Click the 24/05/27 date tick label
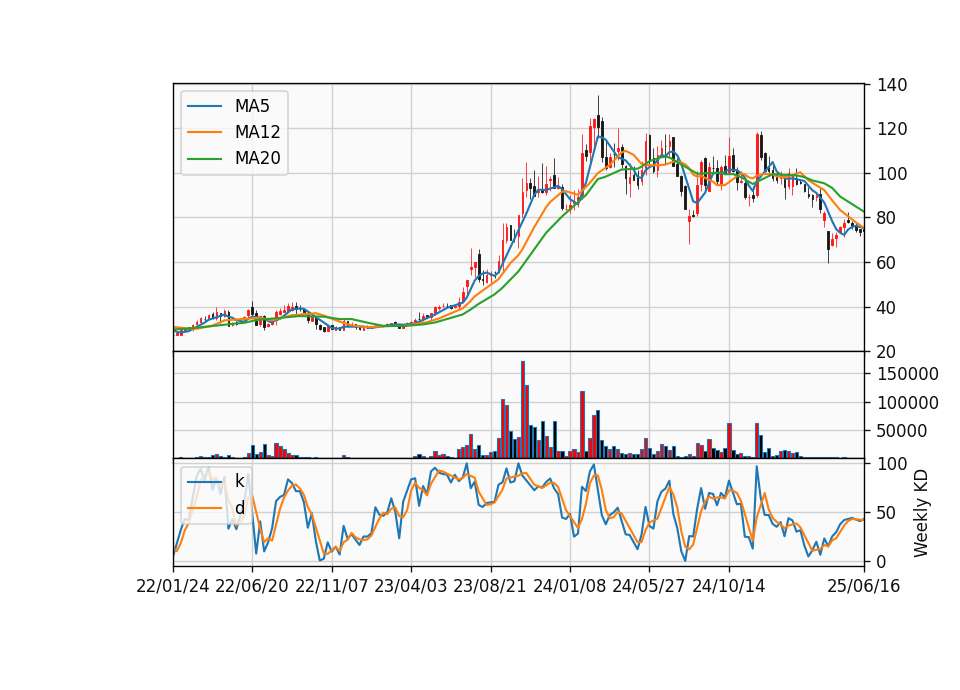 tap(649, 587)
